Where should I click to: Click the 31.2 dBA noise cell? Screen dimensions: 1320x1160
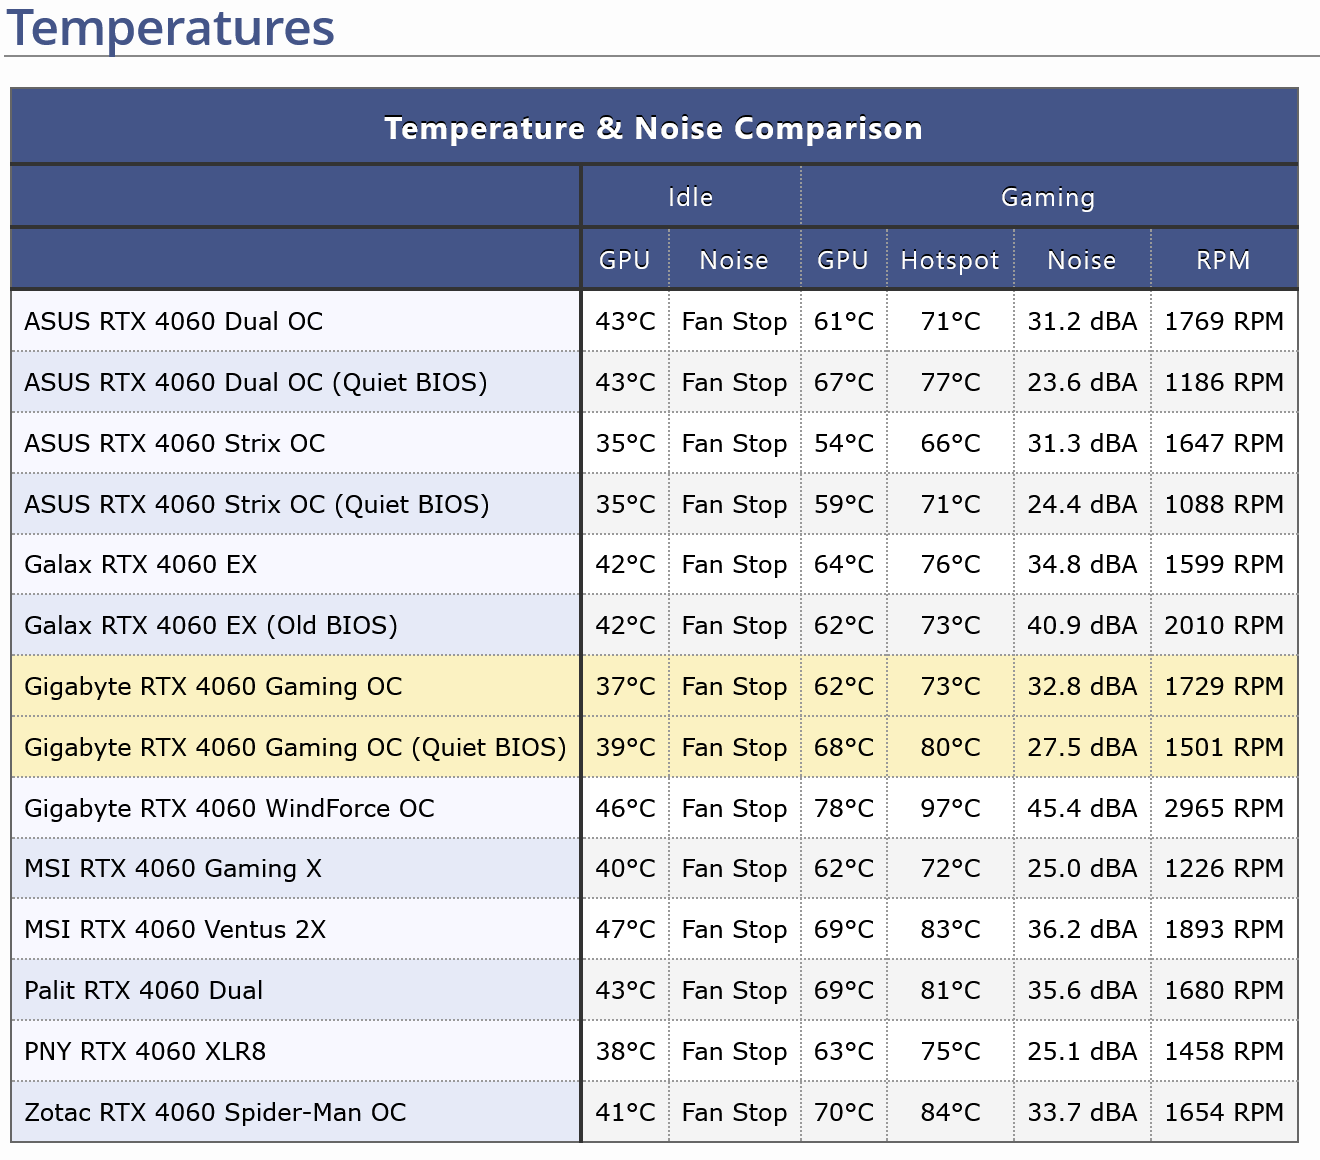(x=1082, y=321)
